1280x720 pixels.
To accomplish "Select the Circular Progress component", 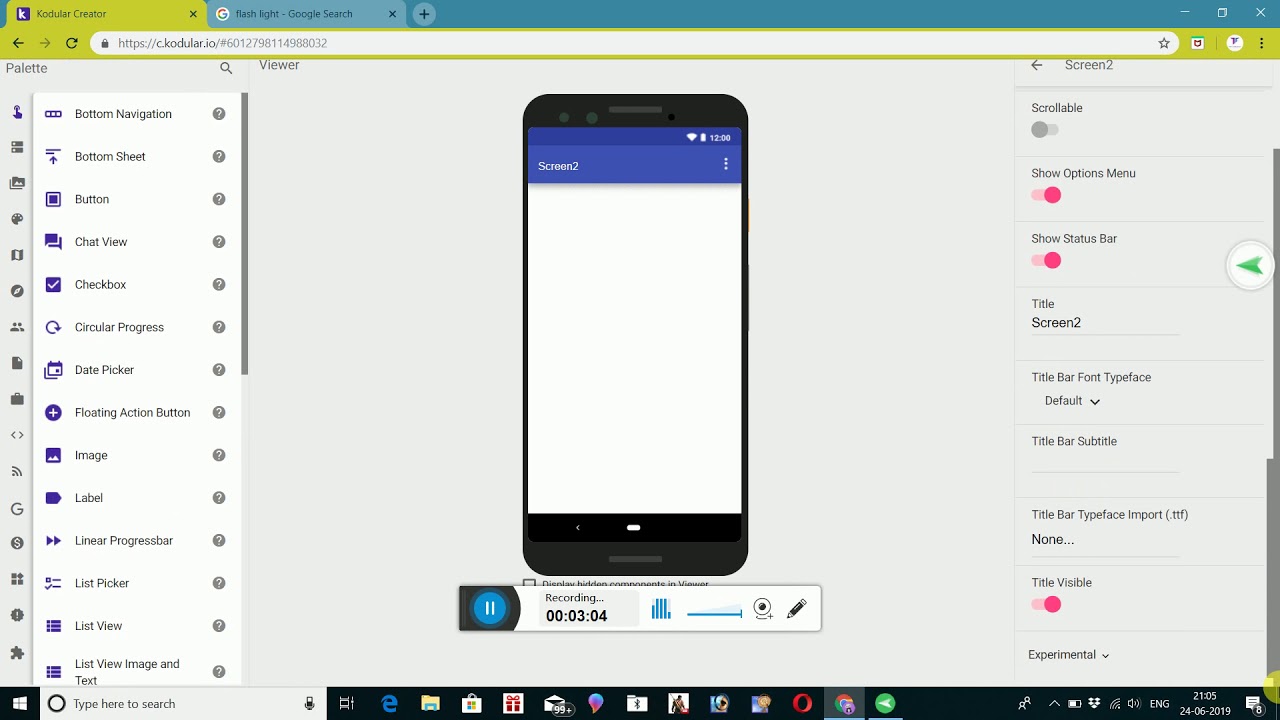I will click(139, 327).
